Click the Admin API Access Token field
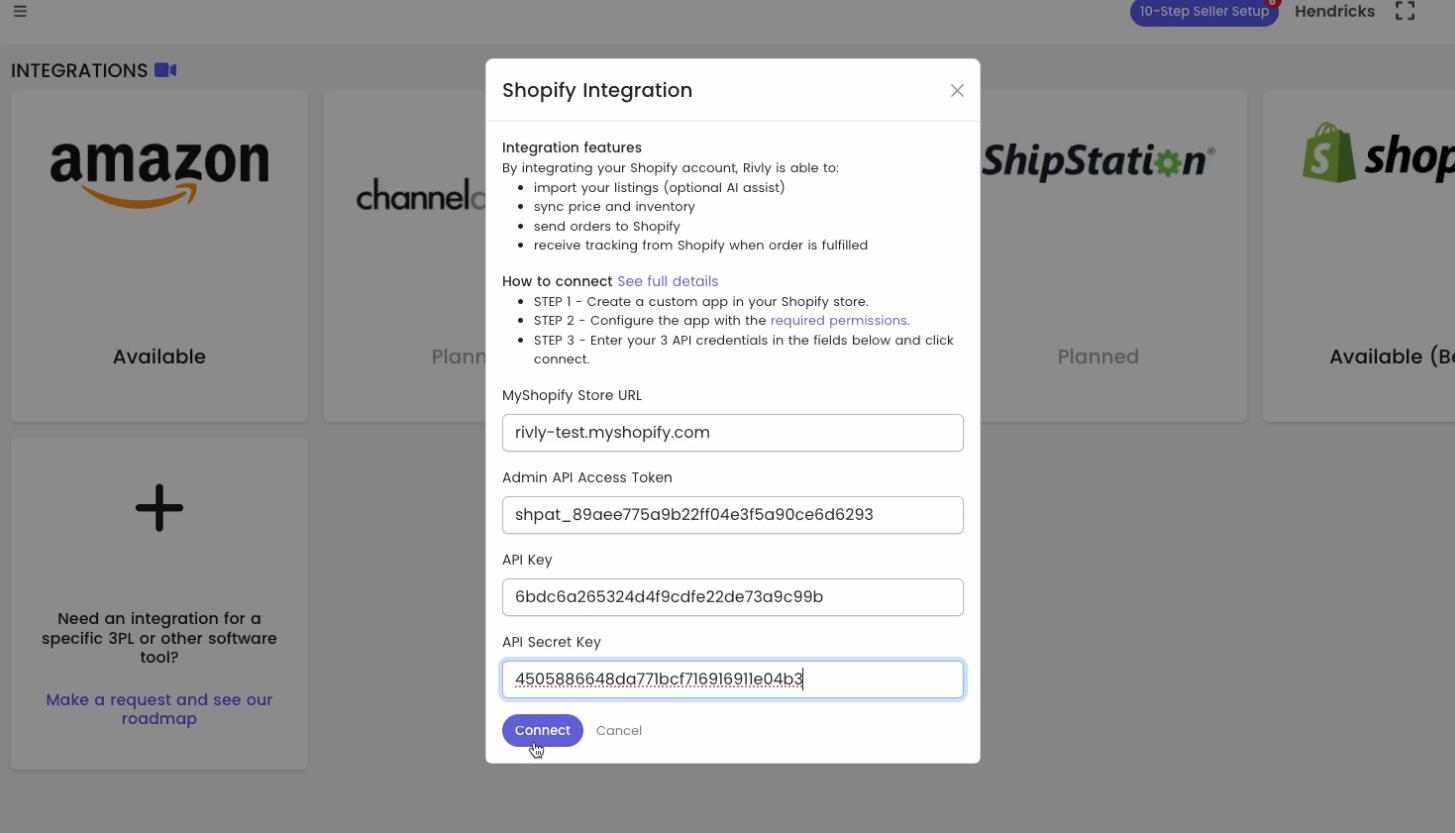Image resolution: width=1455 pixels, height=833 pixels. pos(733,515)
